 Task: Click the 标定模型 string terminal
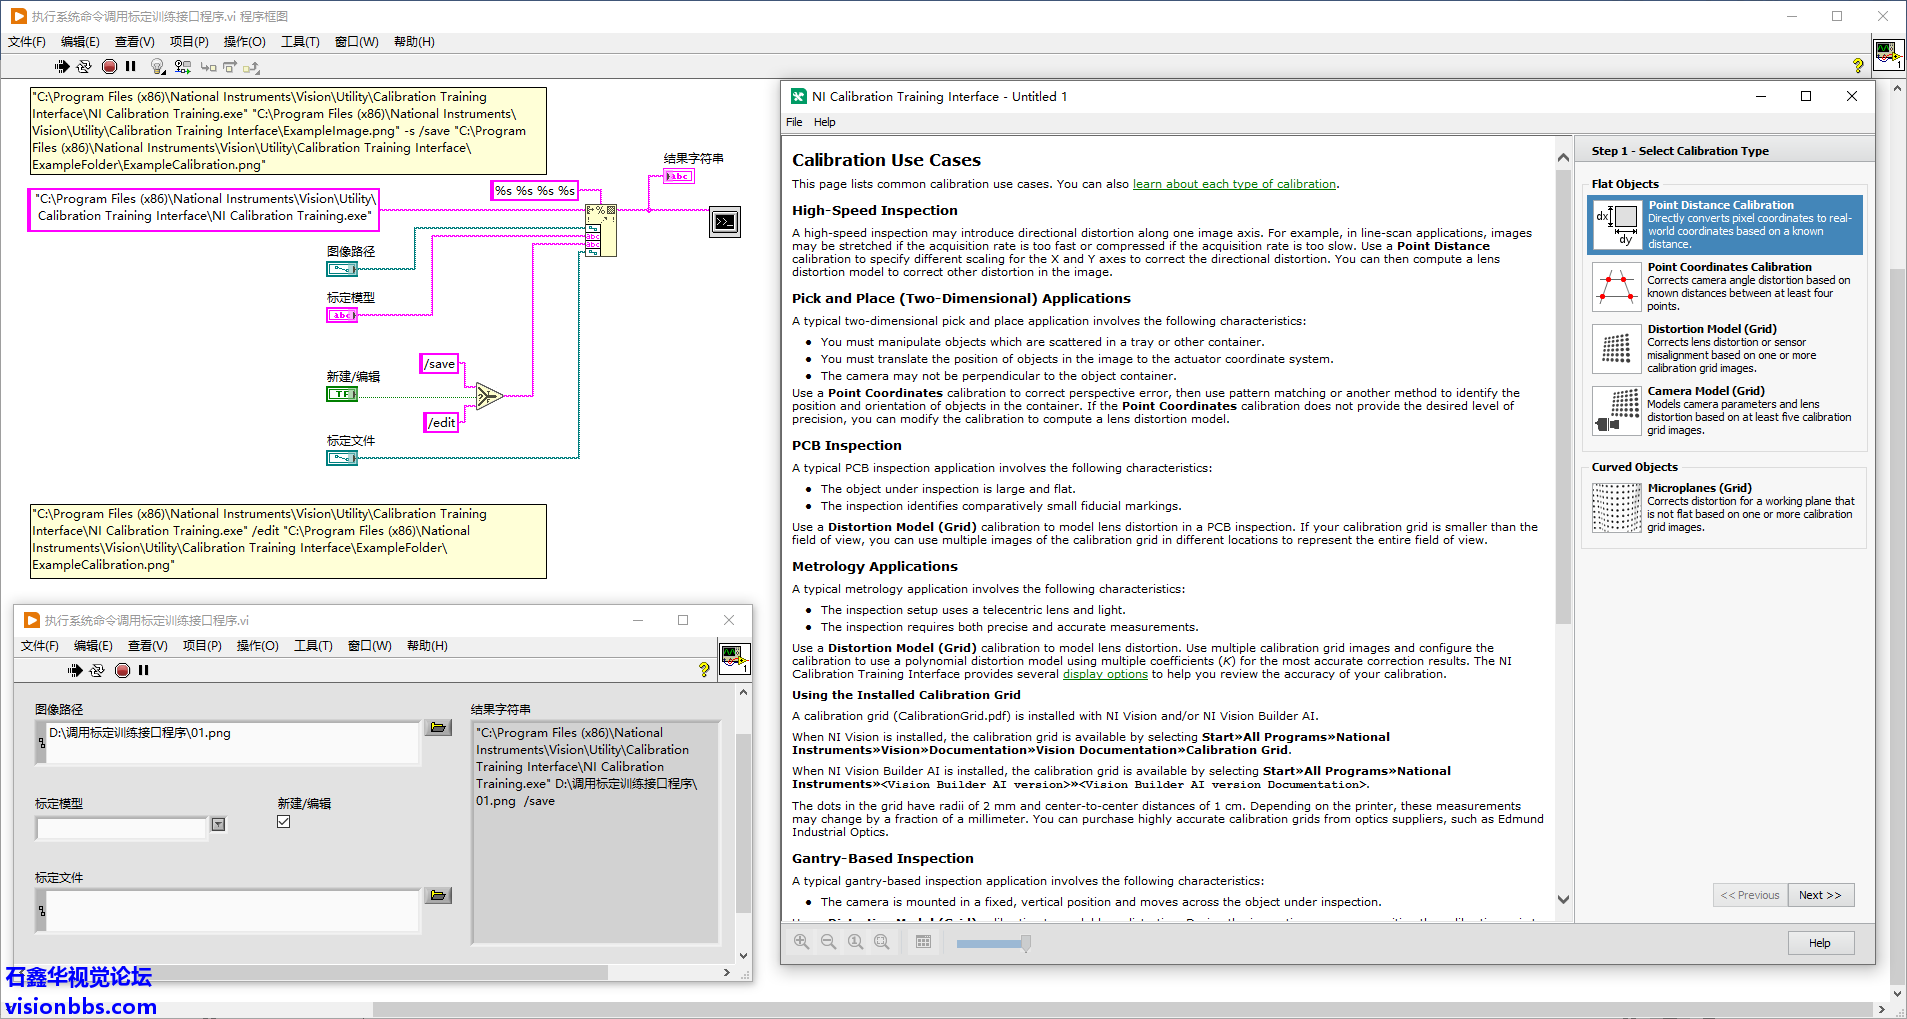341,315
